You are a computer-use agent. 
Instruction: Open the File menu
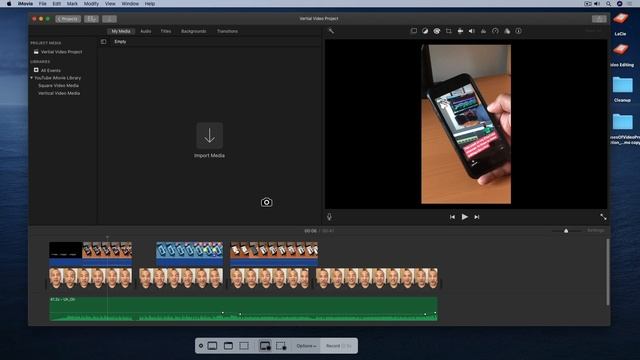42,4
